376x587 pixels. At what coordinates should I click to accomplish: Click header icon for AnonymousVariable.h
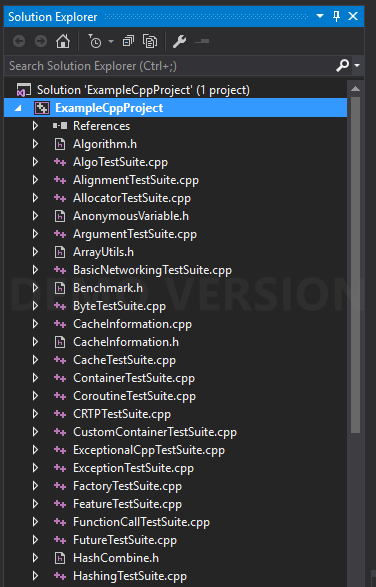[60, 216]
